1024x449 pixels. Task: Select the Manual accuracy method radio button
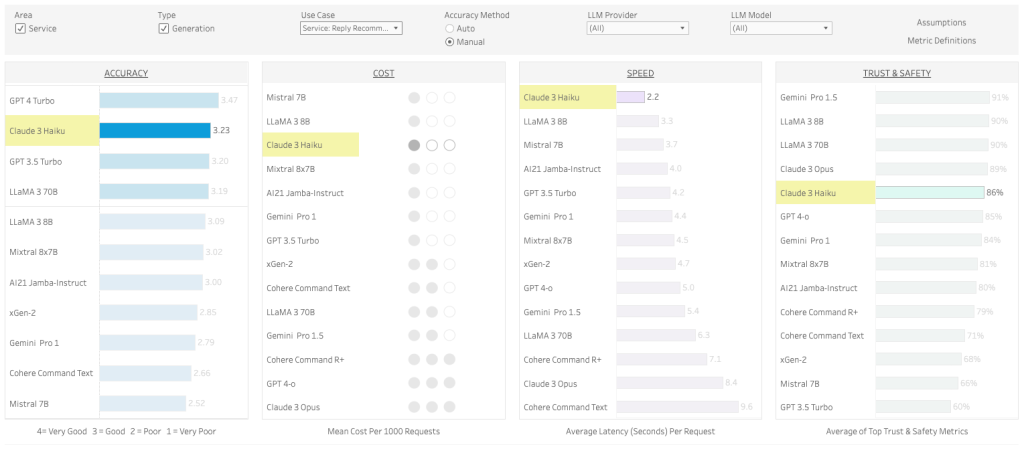[450, 42]
